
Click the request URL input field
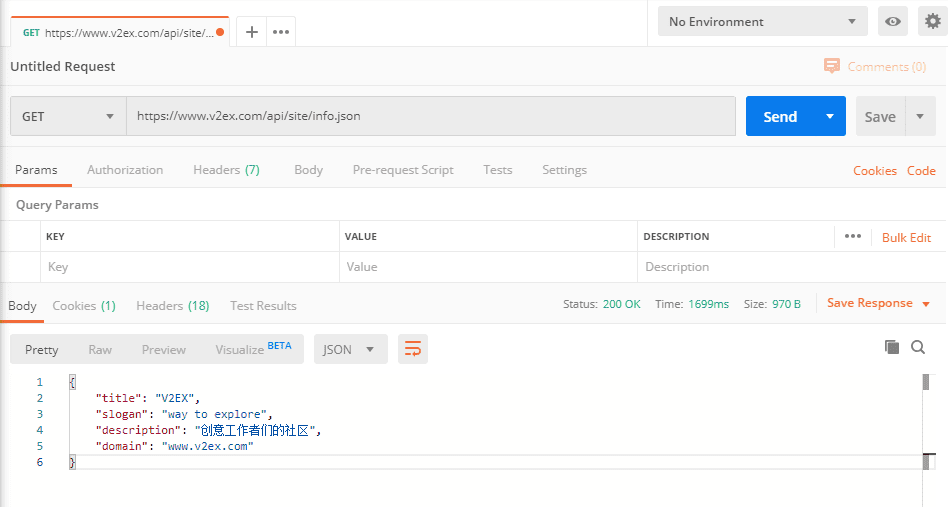[x=430, y=116]
